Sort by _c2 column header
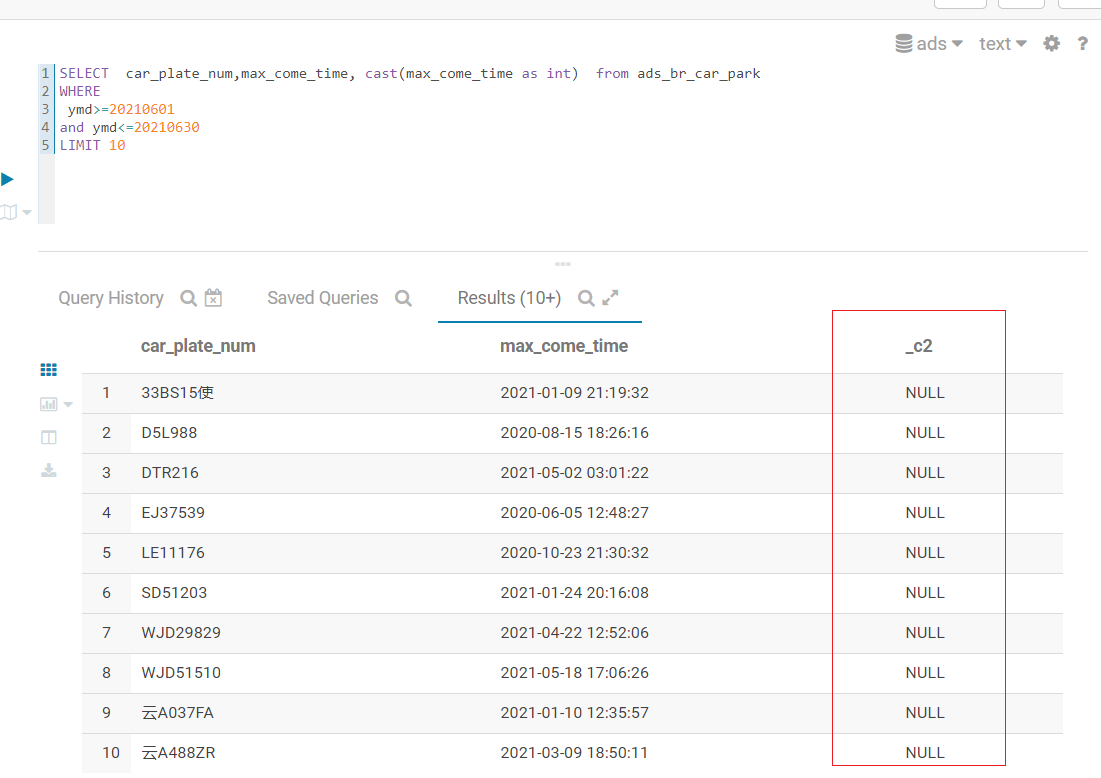1101x778 pixels. pyautogui.click(x=919, y=346)
